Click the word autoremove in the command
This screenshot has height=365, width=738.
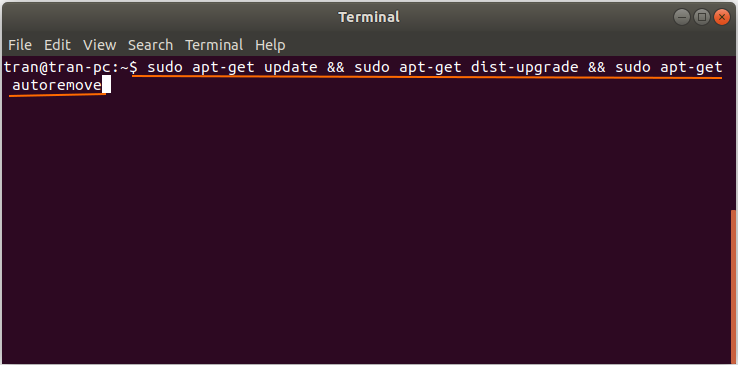[57, 86]
